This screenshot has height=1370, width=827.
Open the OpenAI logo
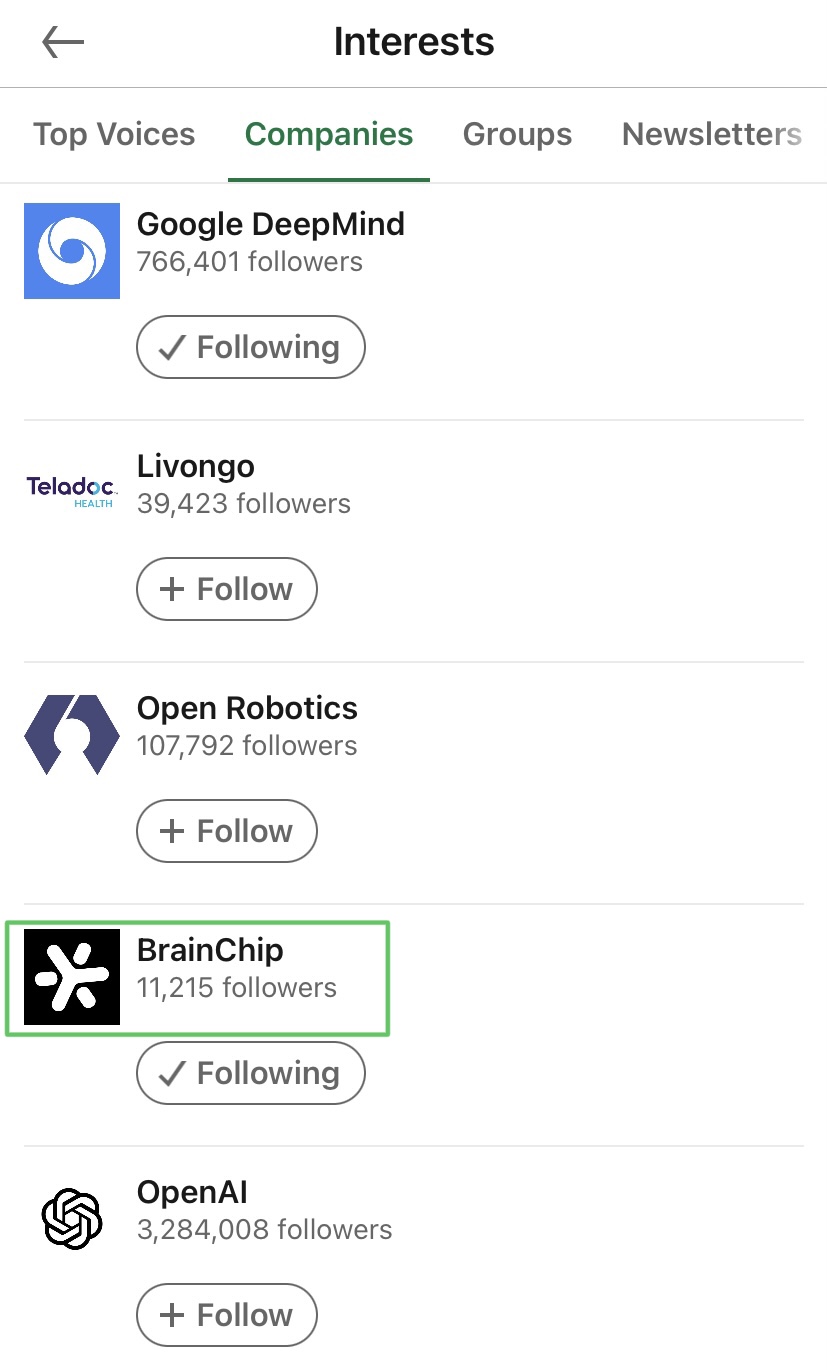pyautogui.click(x=72, y=1219)
